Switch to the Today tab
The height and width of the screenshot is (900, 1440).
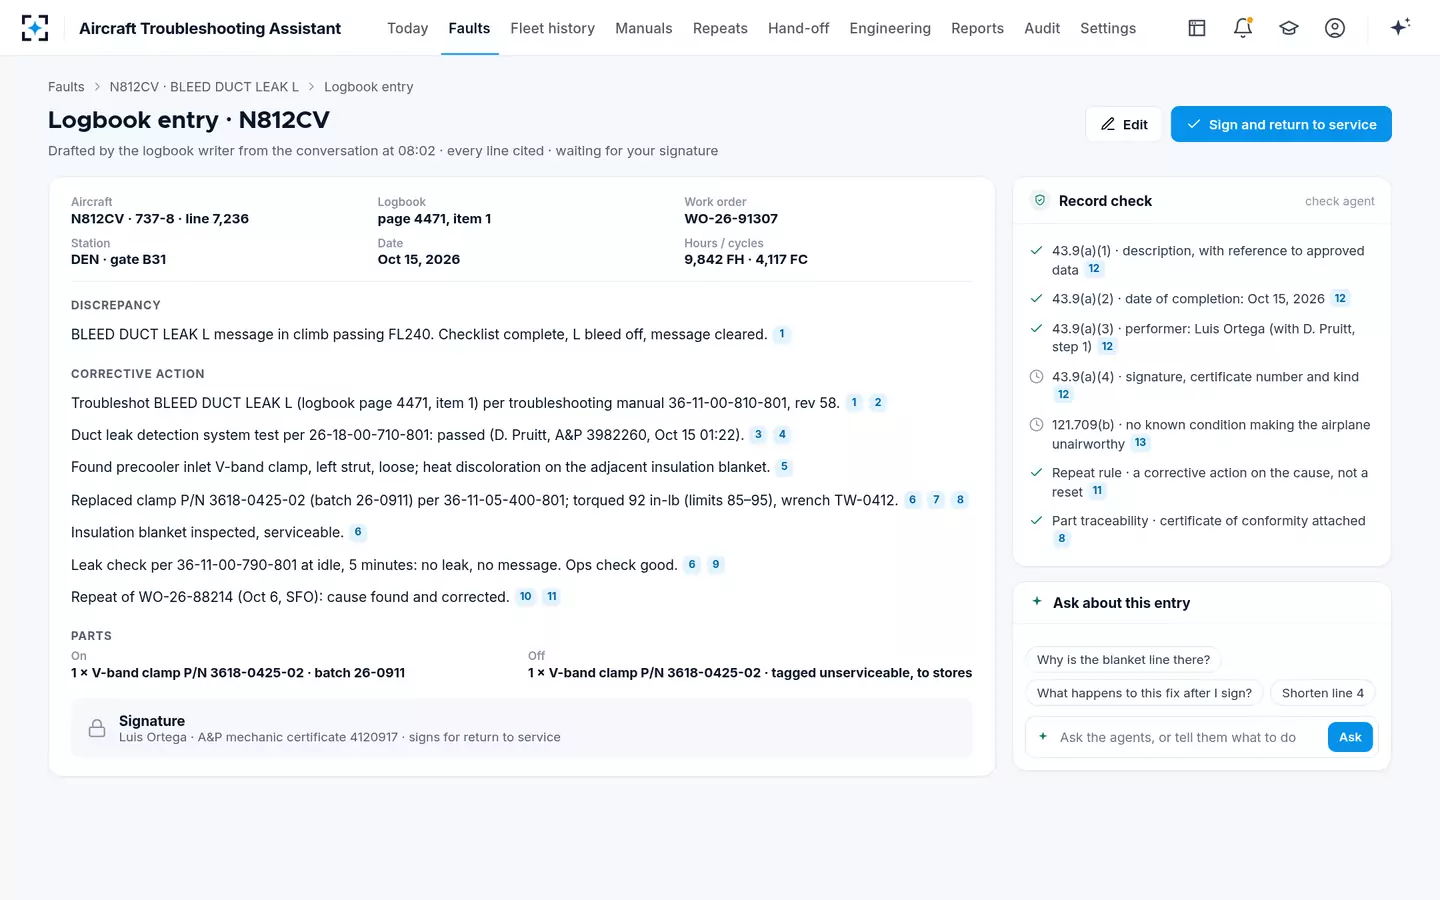[407, 28]
